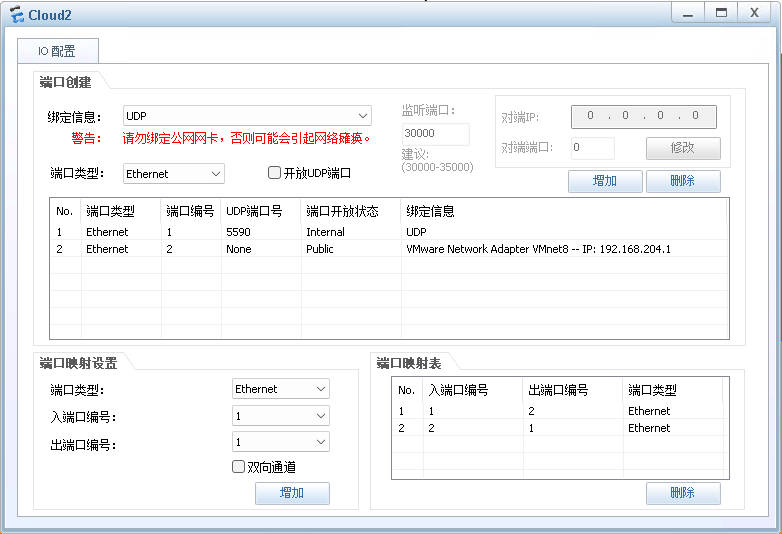Select the VMware Network Adapter VMnet8 row
The width and height of the screenshot is (782, 534).
click(x=389, y=249)
